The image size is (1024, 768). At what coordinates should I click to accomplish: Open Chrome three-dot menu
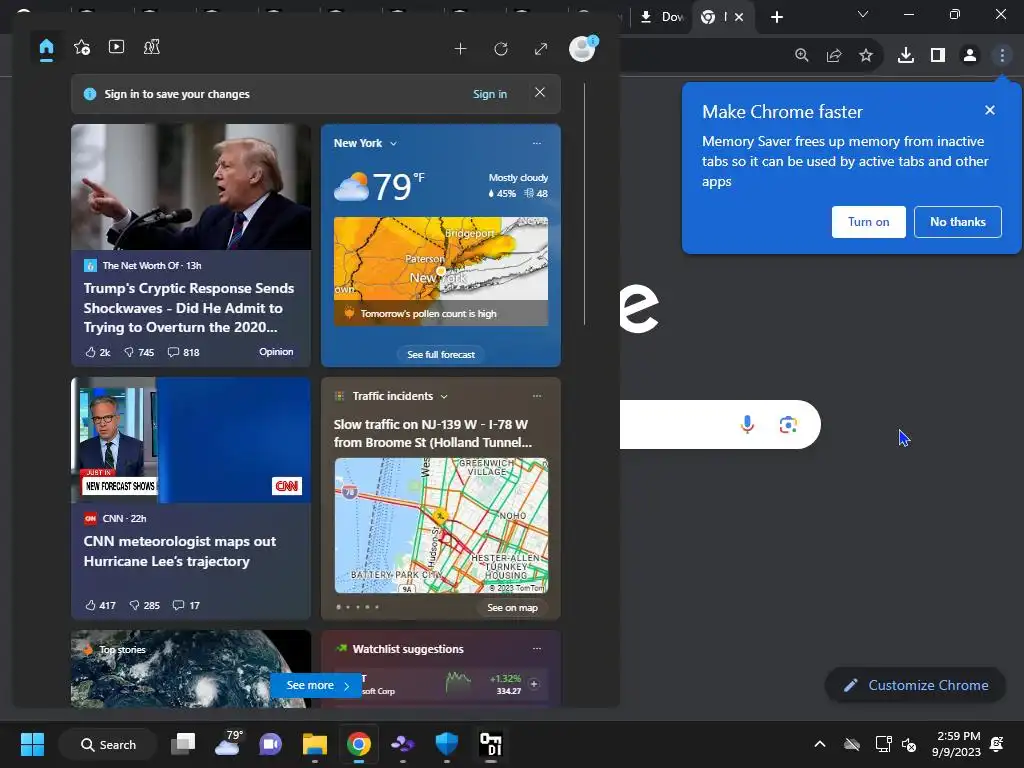[1002, 56]
